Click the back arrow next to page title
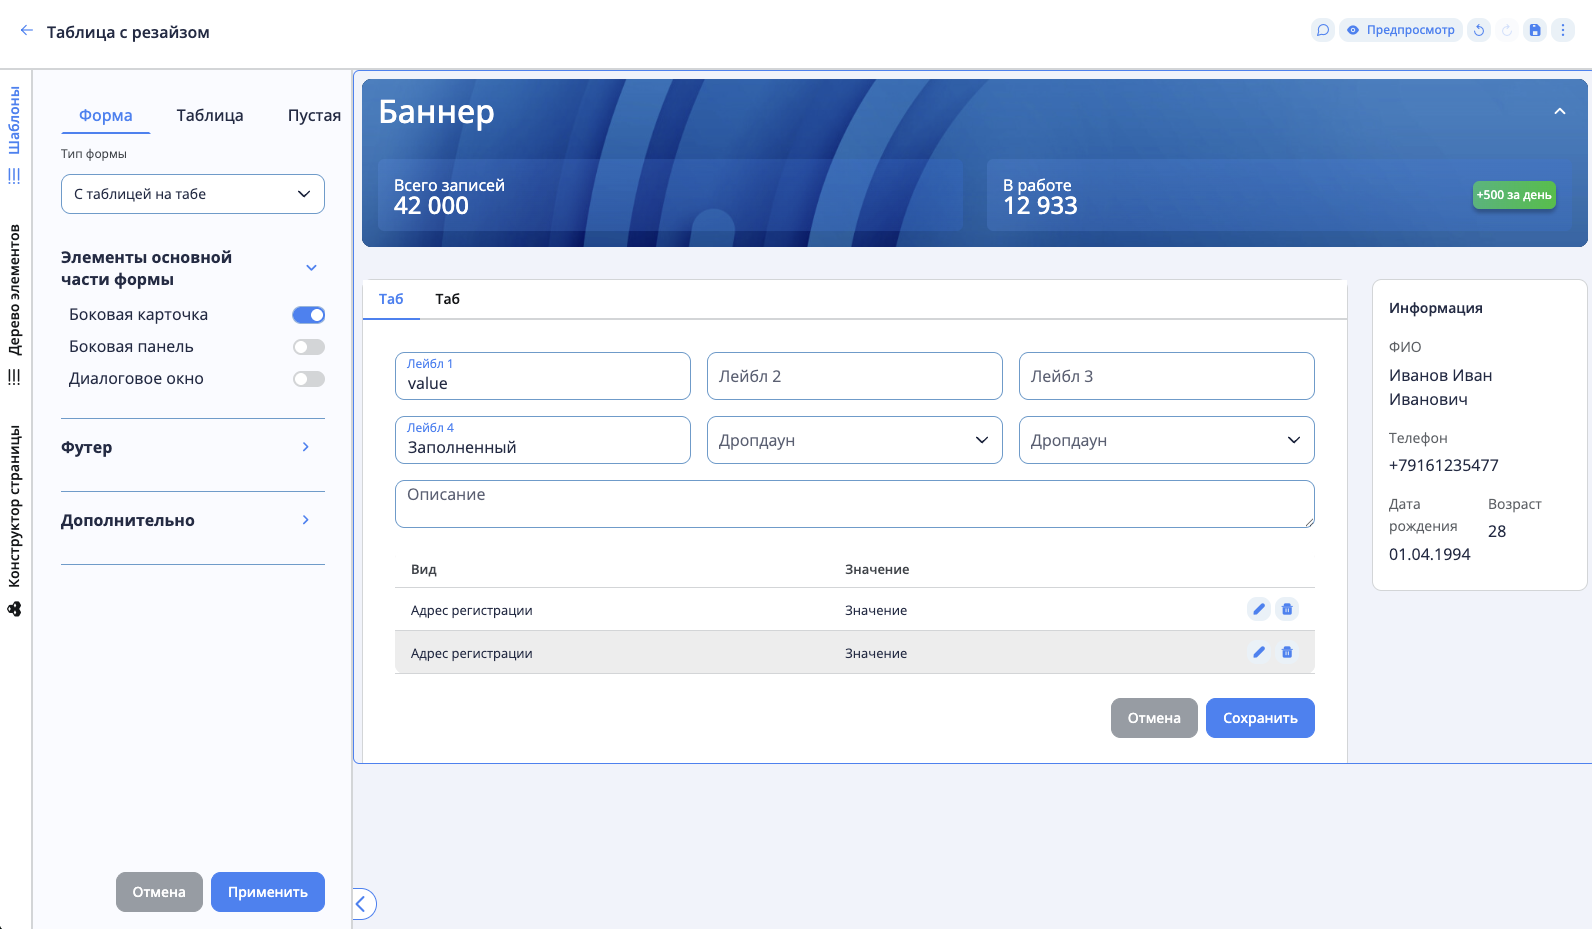 point(26,31)
